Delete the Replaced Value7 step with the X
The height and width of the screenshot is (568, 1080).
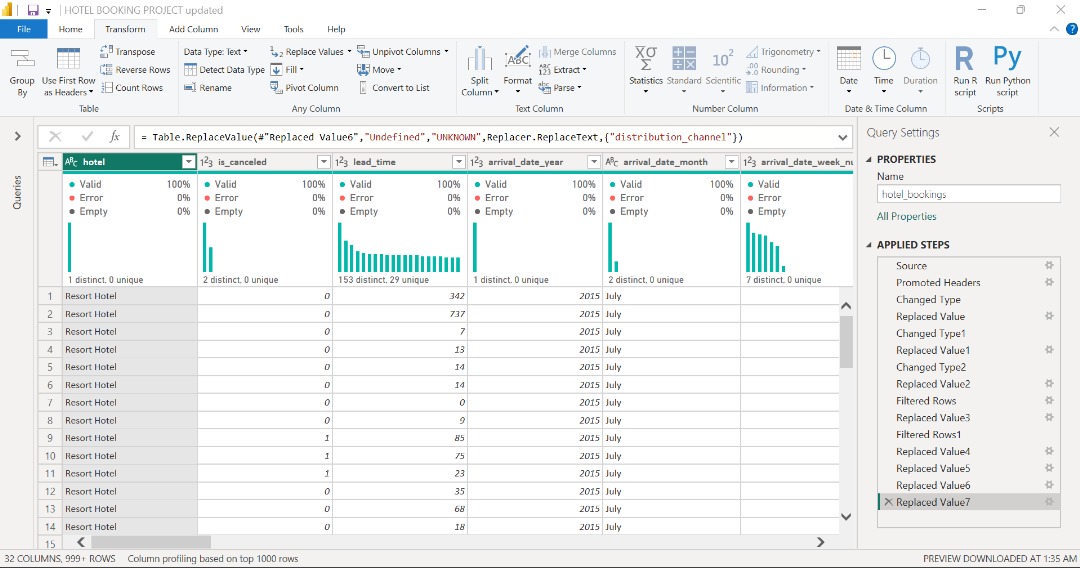coord(889,502)
